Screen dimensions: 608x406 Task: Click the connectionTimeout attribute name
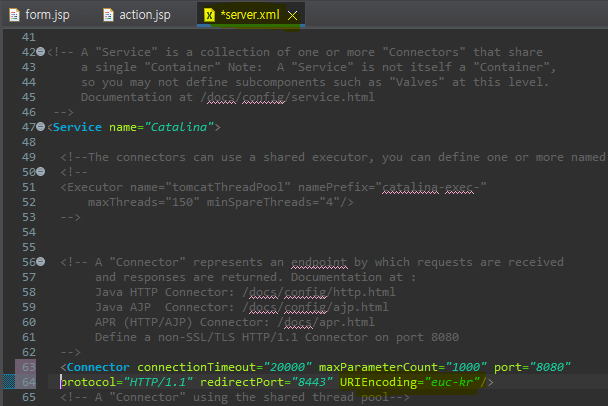point(197,367)
